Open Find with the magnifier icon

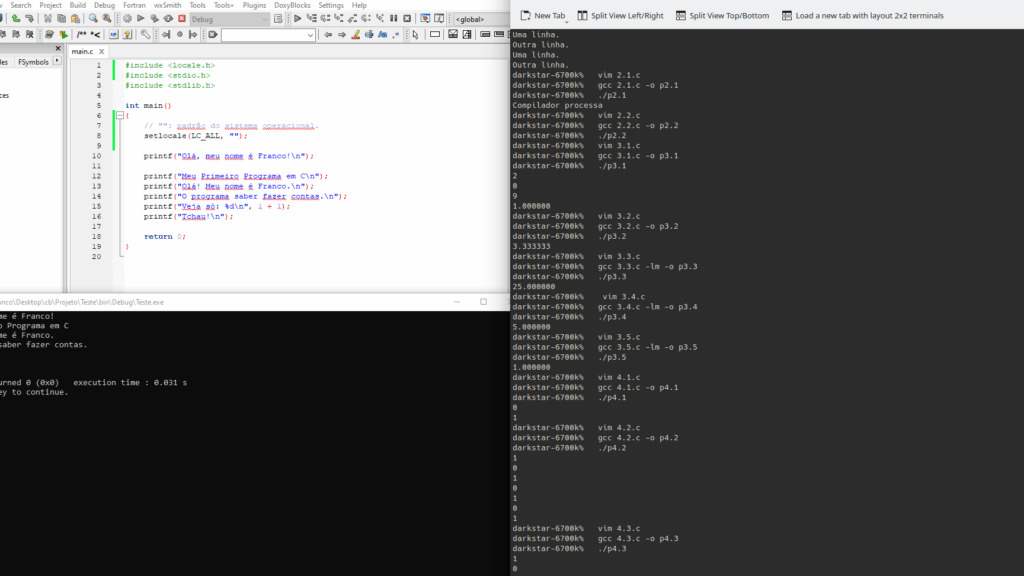click(93, 19)
